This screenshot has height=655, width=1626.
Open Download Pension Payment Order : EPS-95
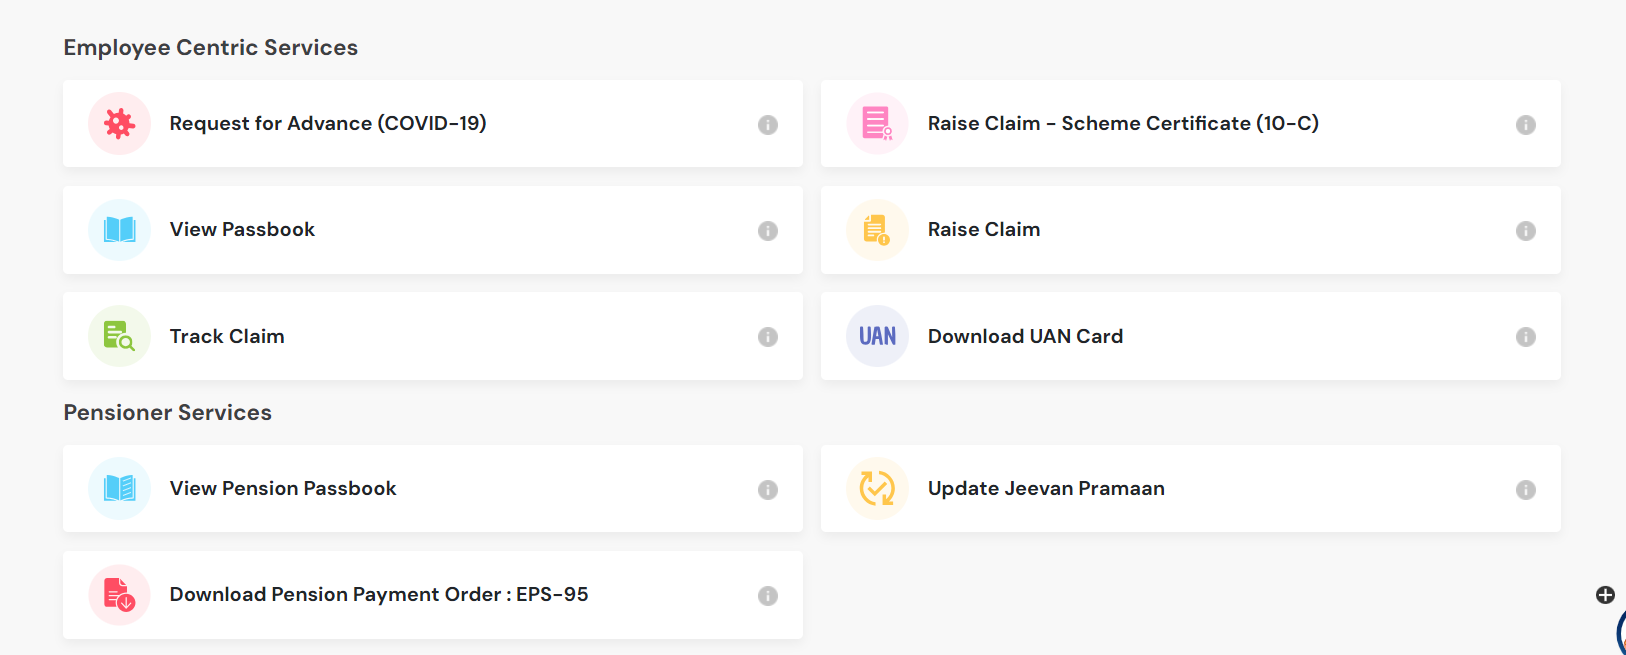[x=379, y=594]
